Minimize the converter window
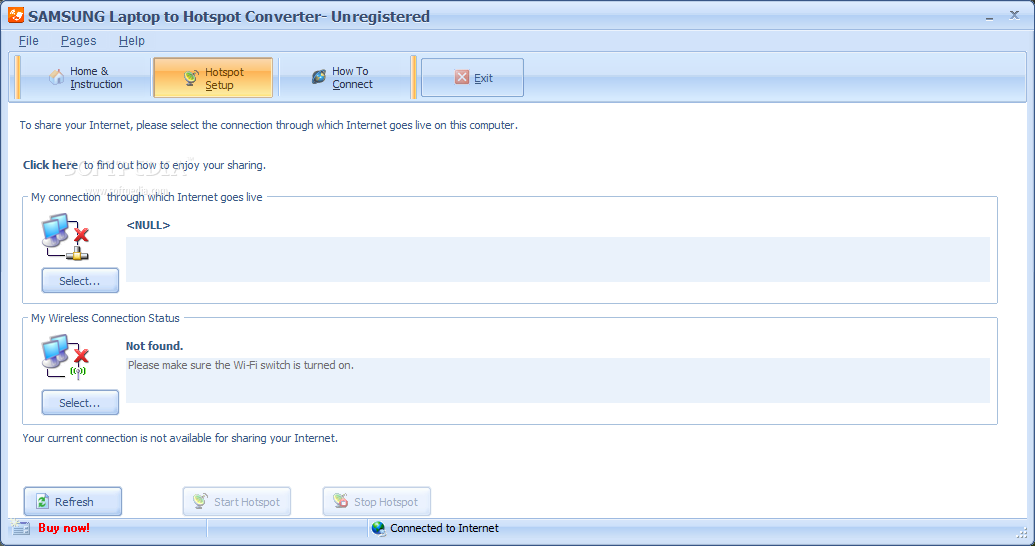The image size is (1035, 546). (x=989, y=17)
